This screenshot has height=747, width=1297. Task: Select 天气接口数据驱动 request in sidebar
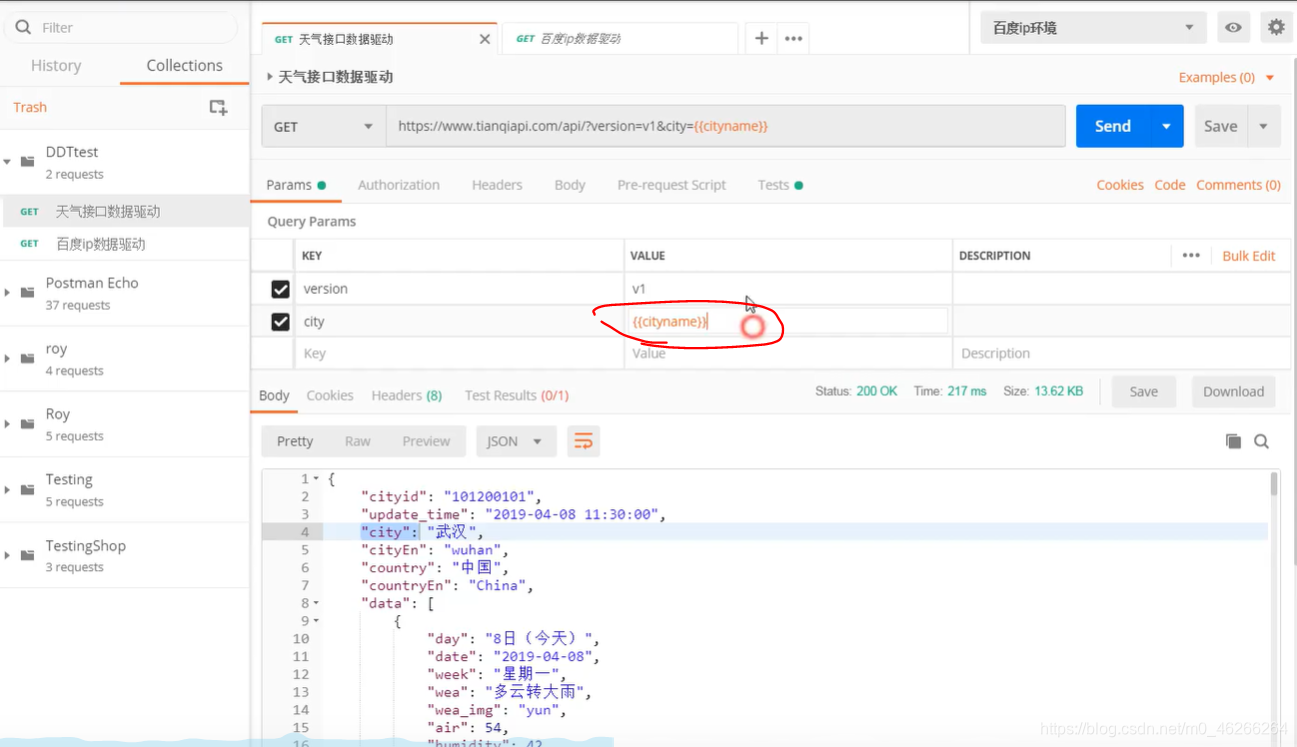point(124,211)
